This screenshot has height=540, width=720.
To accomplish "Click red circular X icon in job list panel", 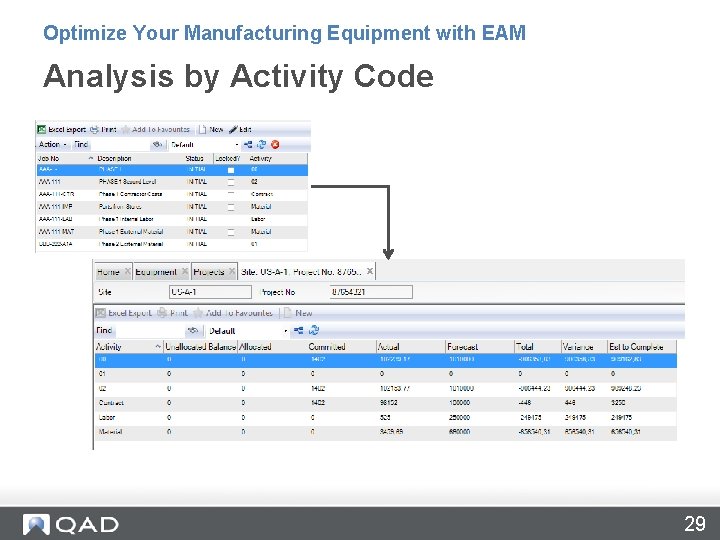I will [x=275, y=145].
